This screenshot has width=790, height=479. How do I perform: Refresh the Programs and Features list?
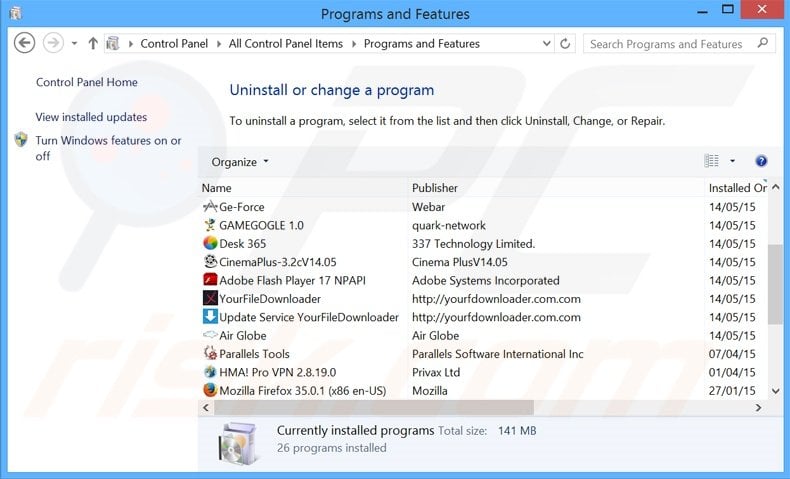[565, 44]
